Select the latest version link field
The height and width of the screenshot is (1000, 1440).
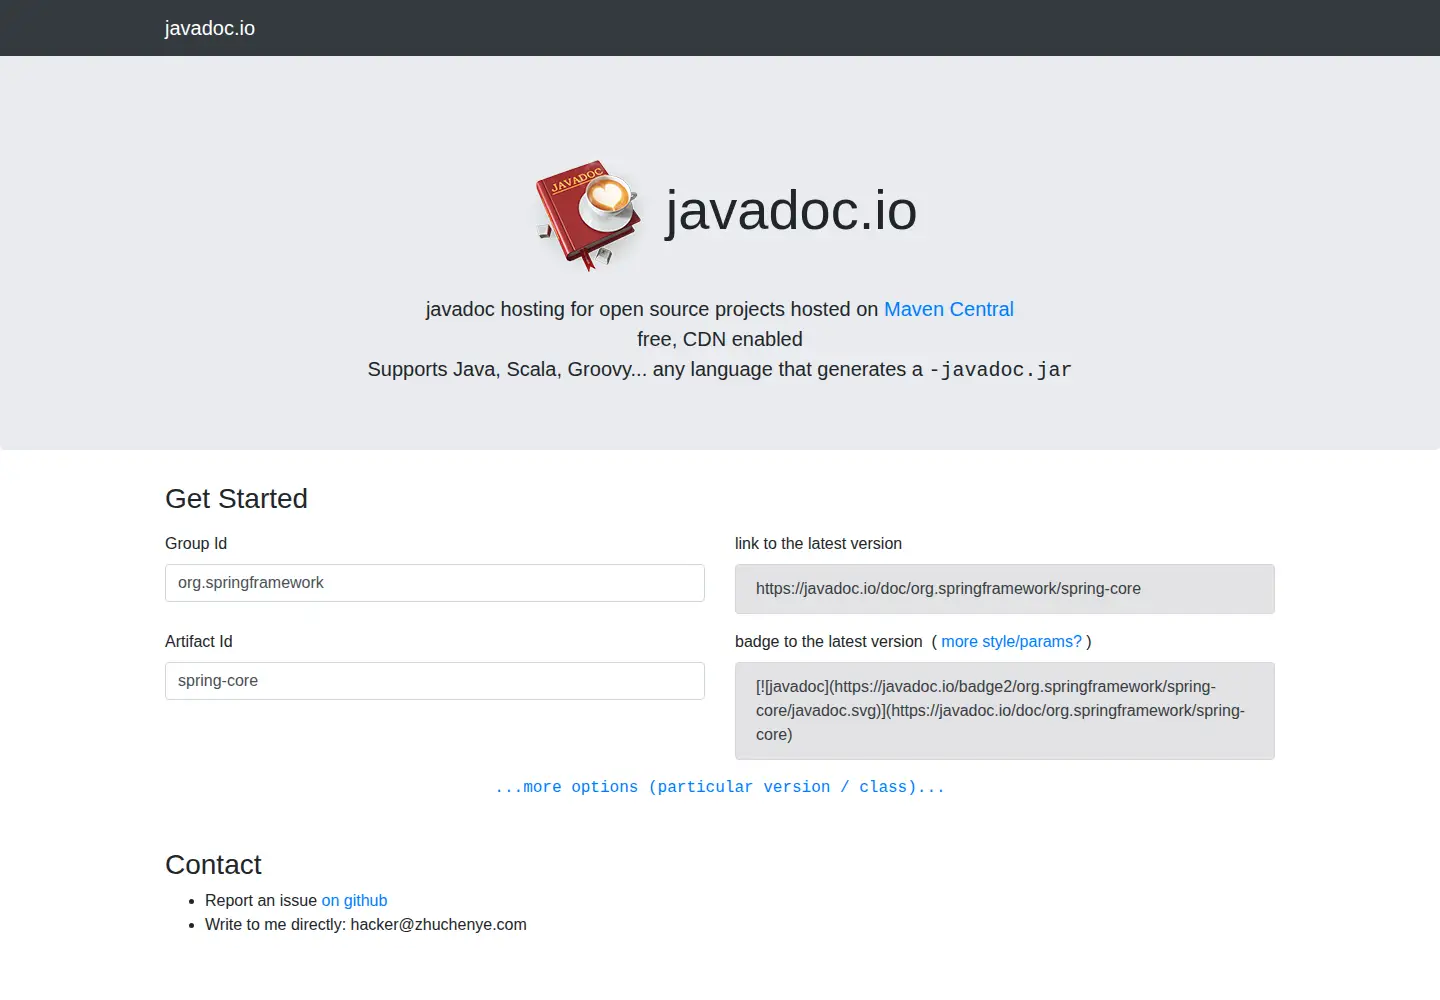pyautogui.click(x=1005, y=589)
